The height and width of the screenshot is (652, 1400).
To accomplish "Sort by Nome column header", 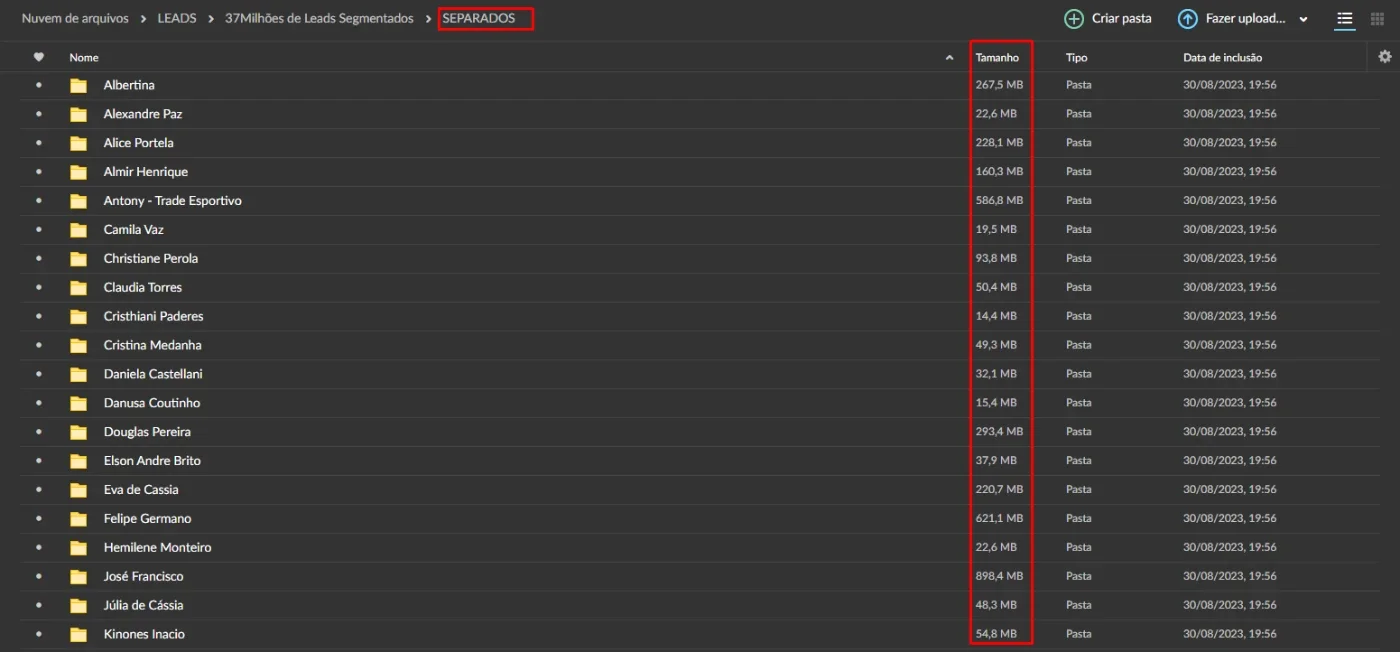I will coord(84,58).
